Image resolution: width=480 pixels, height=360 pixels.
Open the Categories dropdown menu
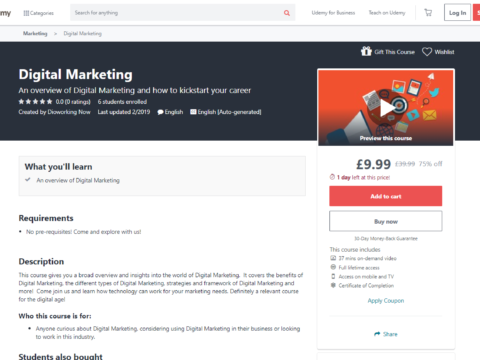pos(38,13)
